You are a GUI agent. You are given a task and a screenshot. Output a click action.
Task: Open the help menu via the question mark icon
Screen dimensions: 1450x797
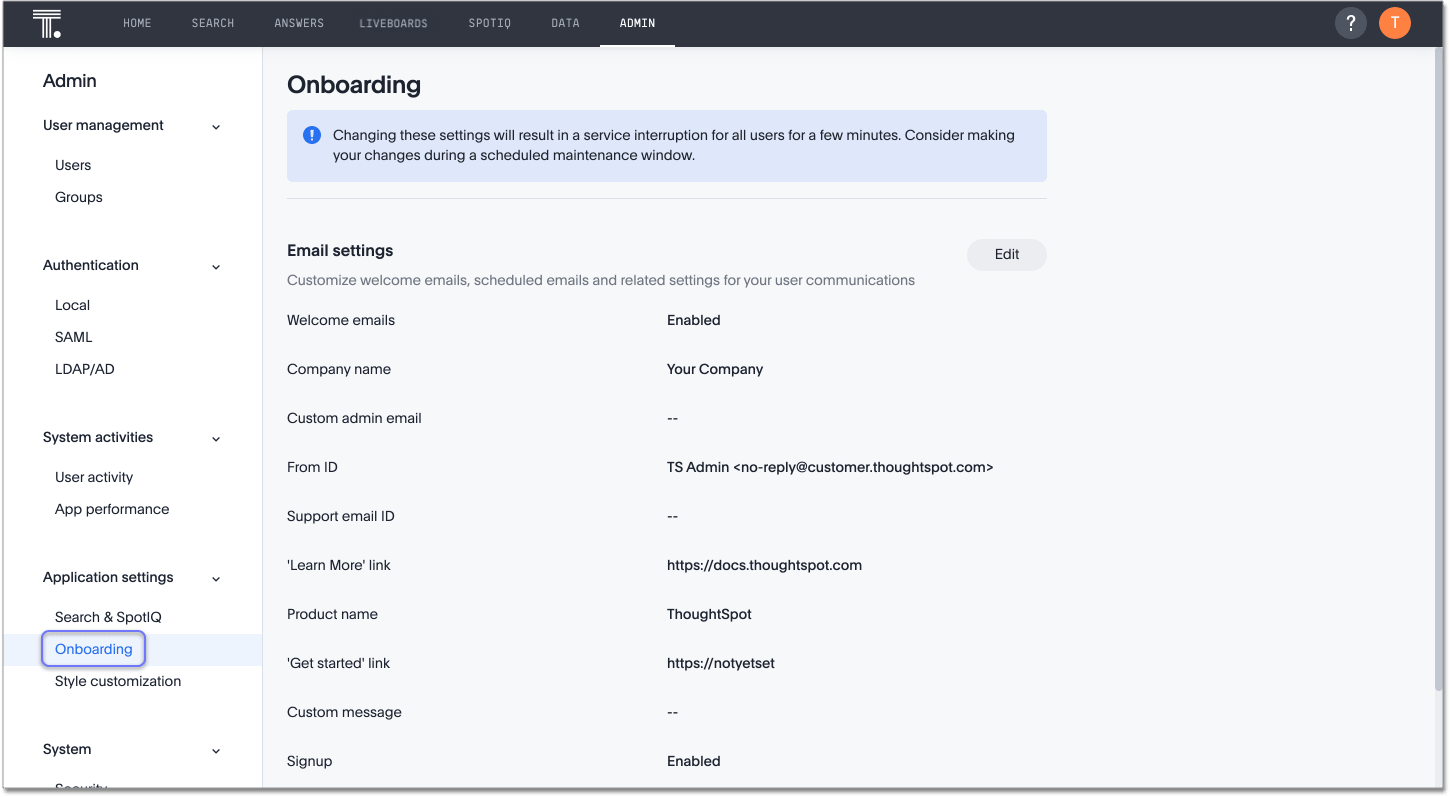1350,22
